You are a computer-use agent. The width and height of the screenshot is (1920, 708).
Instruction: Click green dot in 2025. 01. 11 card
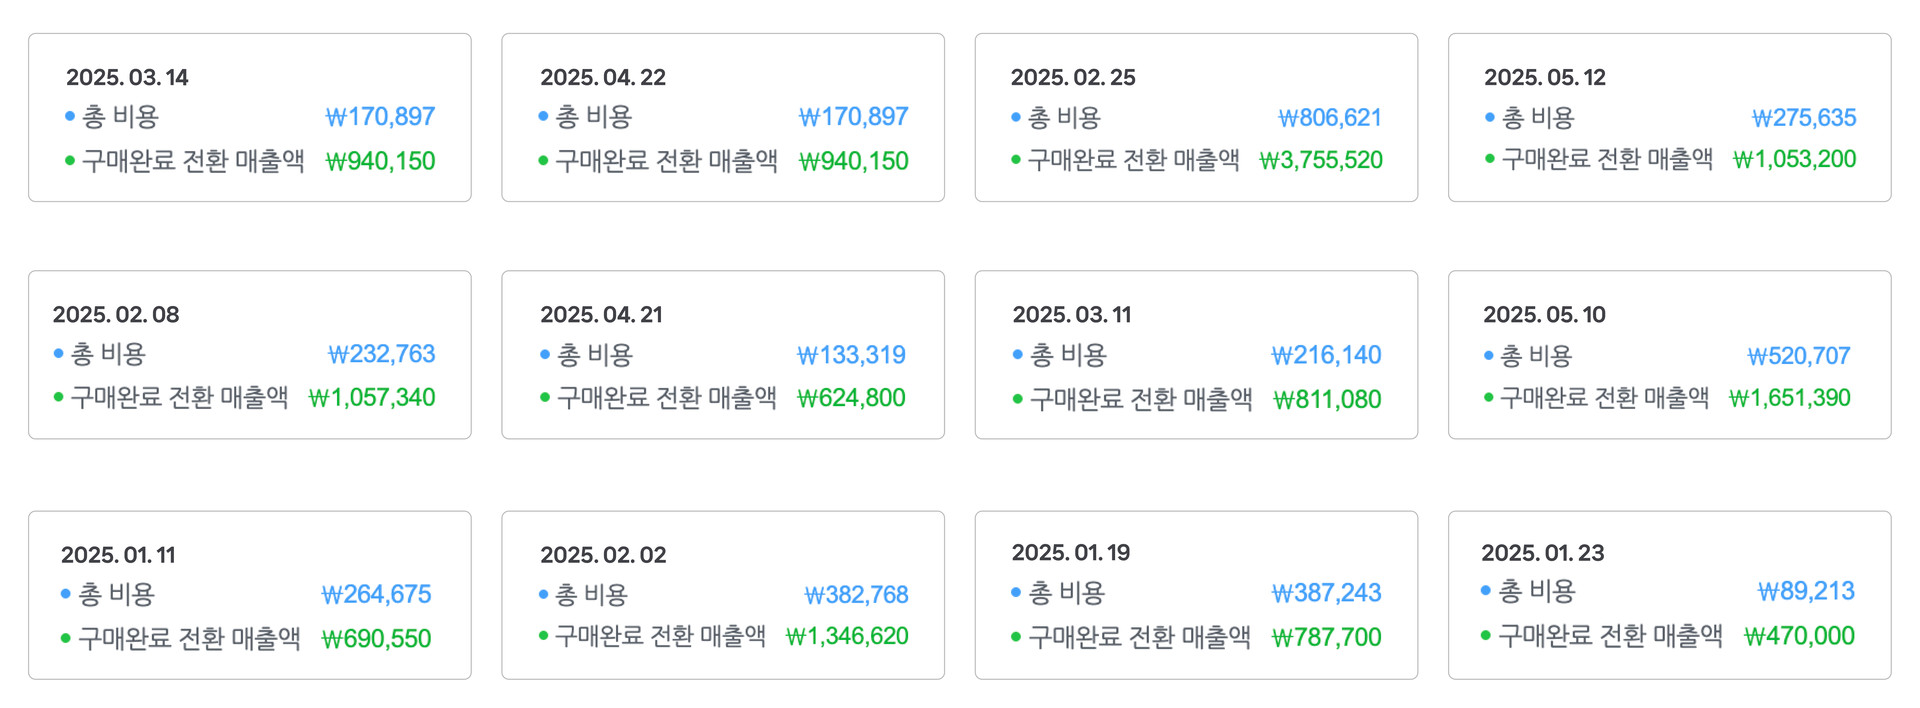(66, 638)
